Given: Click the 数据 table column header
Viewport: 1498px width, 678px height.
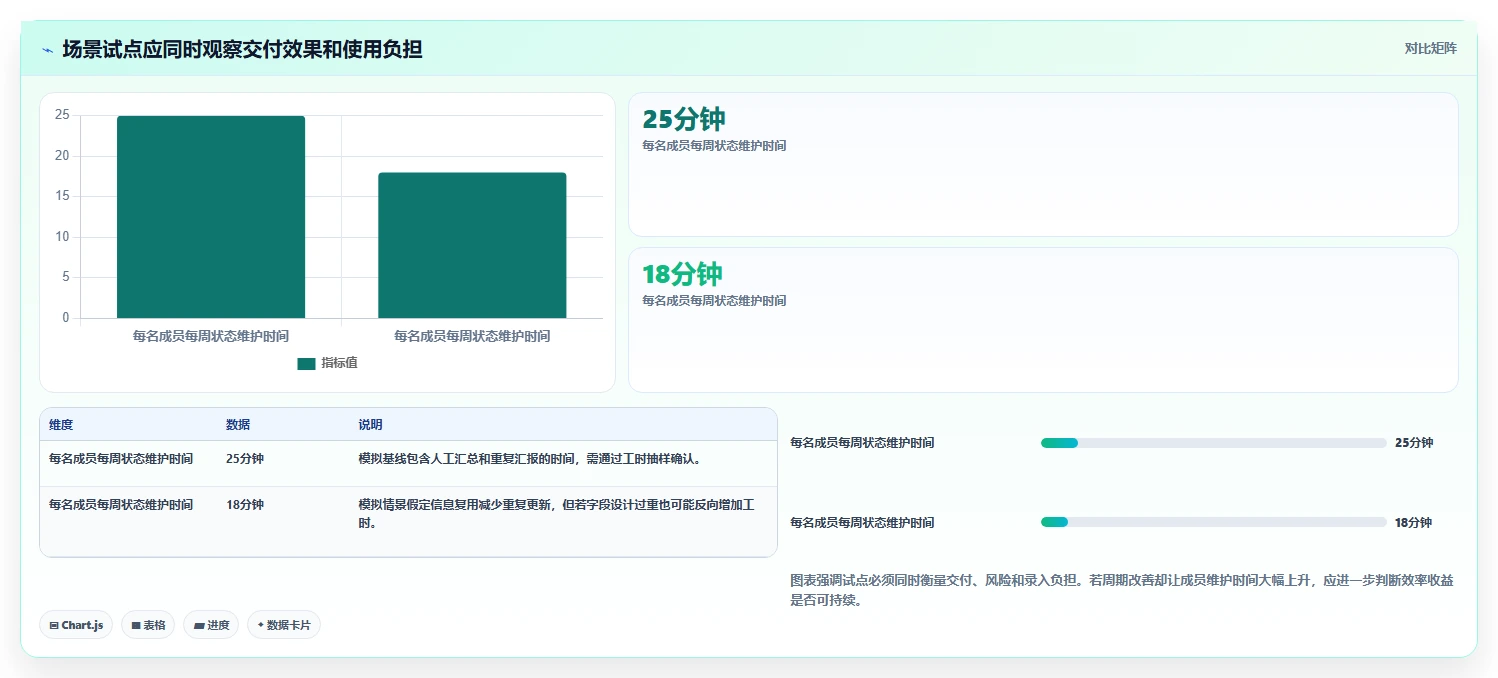Looking at the screenshot, I should 238,425.
